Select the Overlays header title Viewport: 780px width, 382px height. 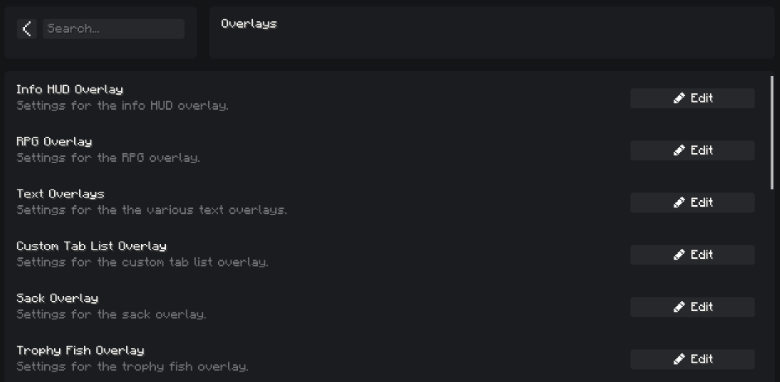[x=249, y=24]
